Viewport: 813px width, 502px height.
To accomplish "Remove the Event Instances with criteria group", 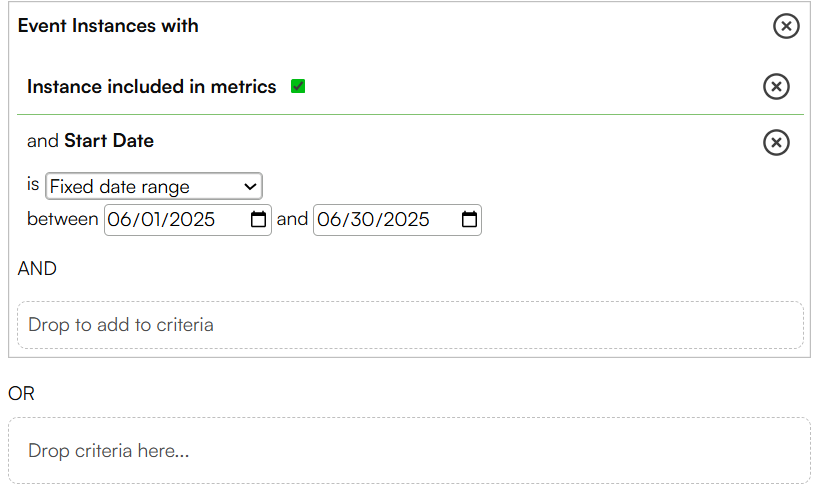I will pos(786,26).
